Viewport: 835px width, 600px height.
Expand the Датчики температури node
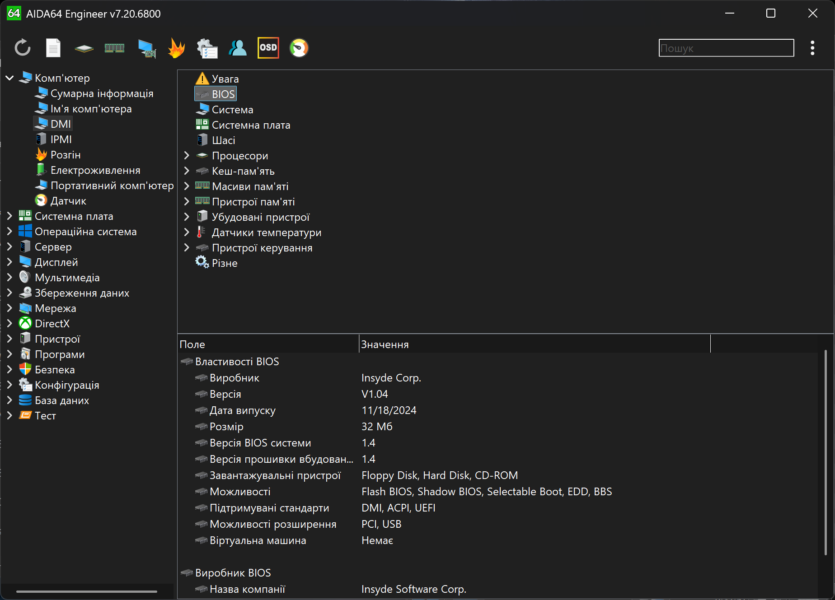click(x=186, y=233)
